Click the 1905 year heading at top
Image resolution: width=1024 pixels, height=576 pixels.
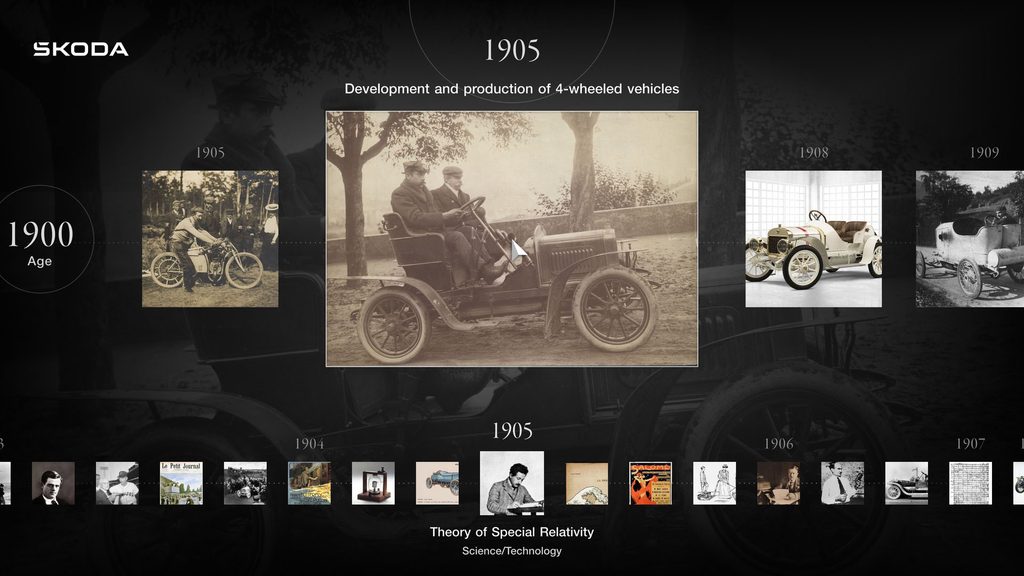tap(511, 50)
